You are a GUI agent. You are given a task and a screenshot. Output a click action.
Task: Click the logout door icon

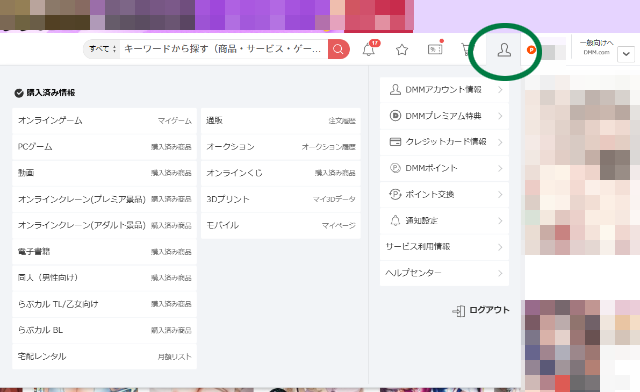point(459,311)
